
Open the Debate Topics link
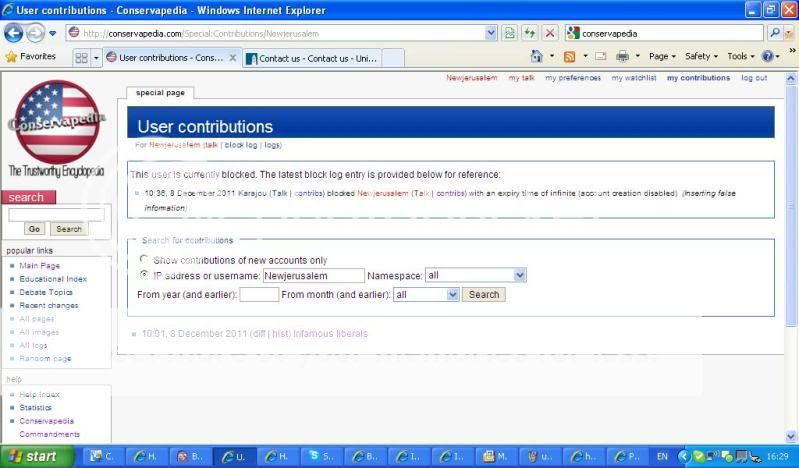click(46, 292)
